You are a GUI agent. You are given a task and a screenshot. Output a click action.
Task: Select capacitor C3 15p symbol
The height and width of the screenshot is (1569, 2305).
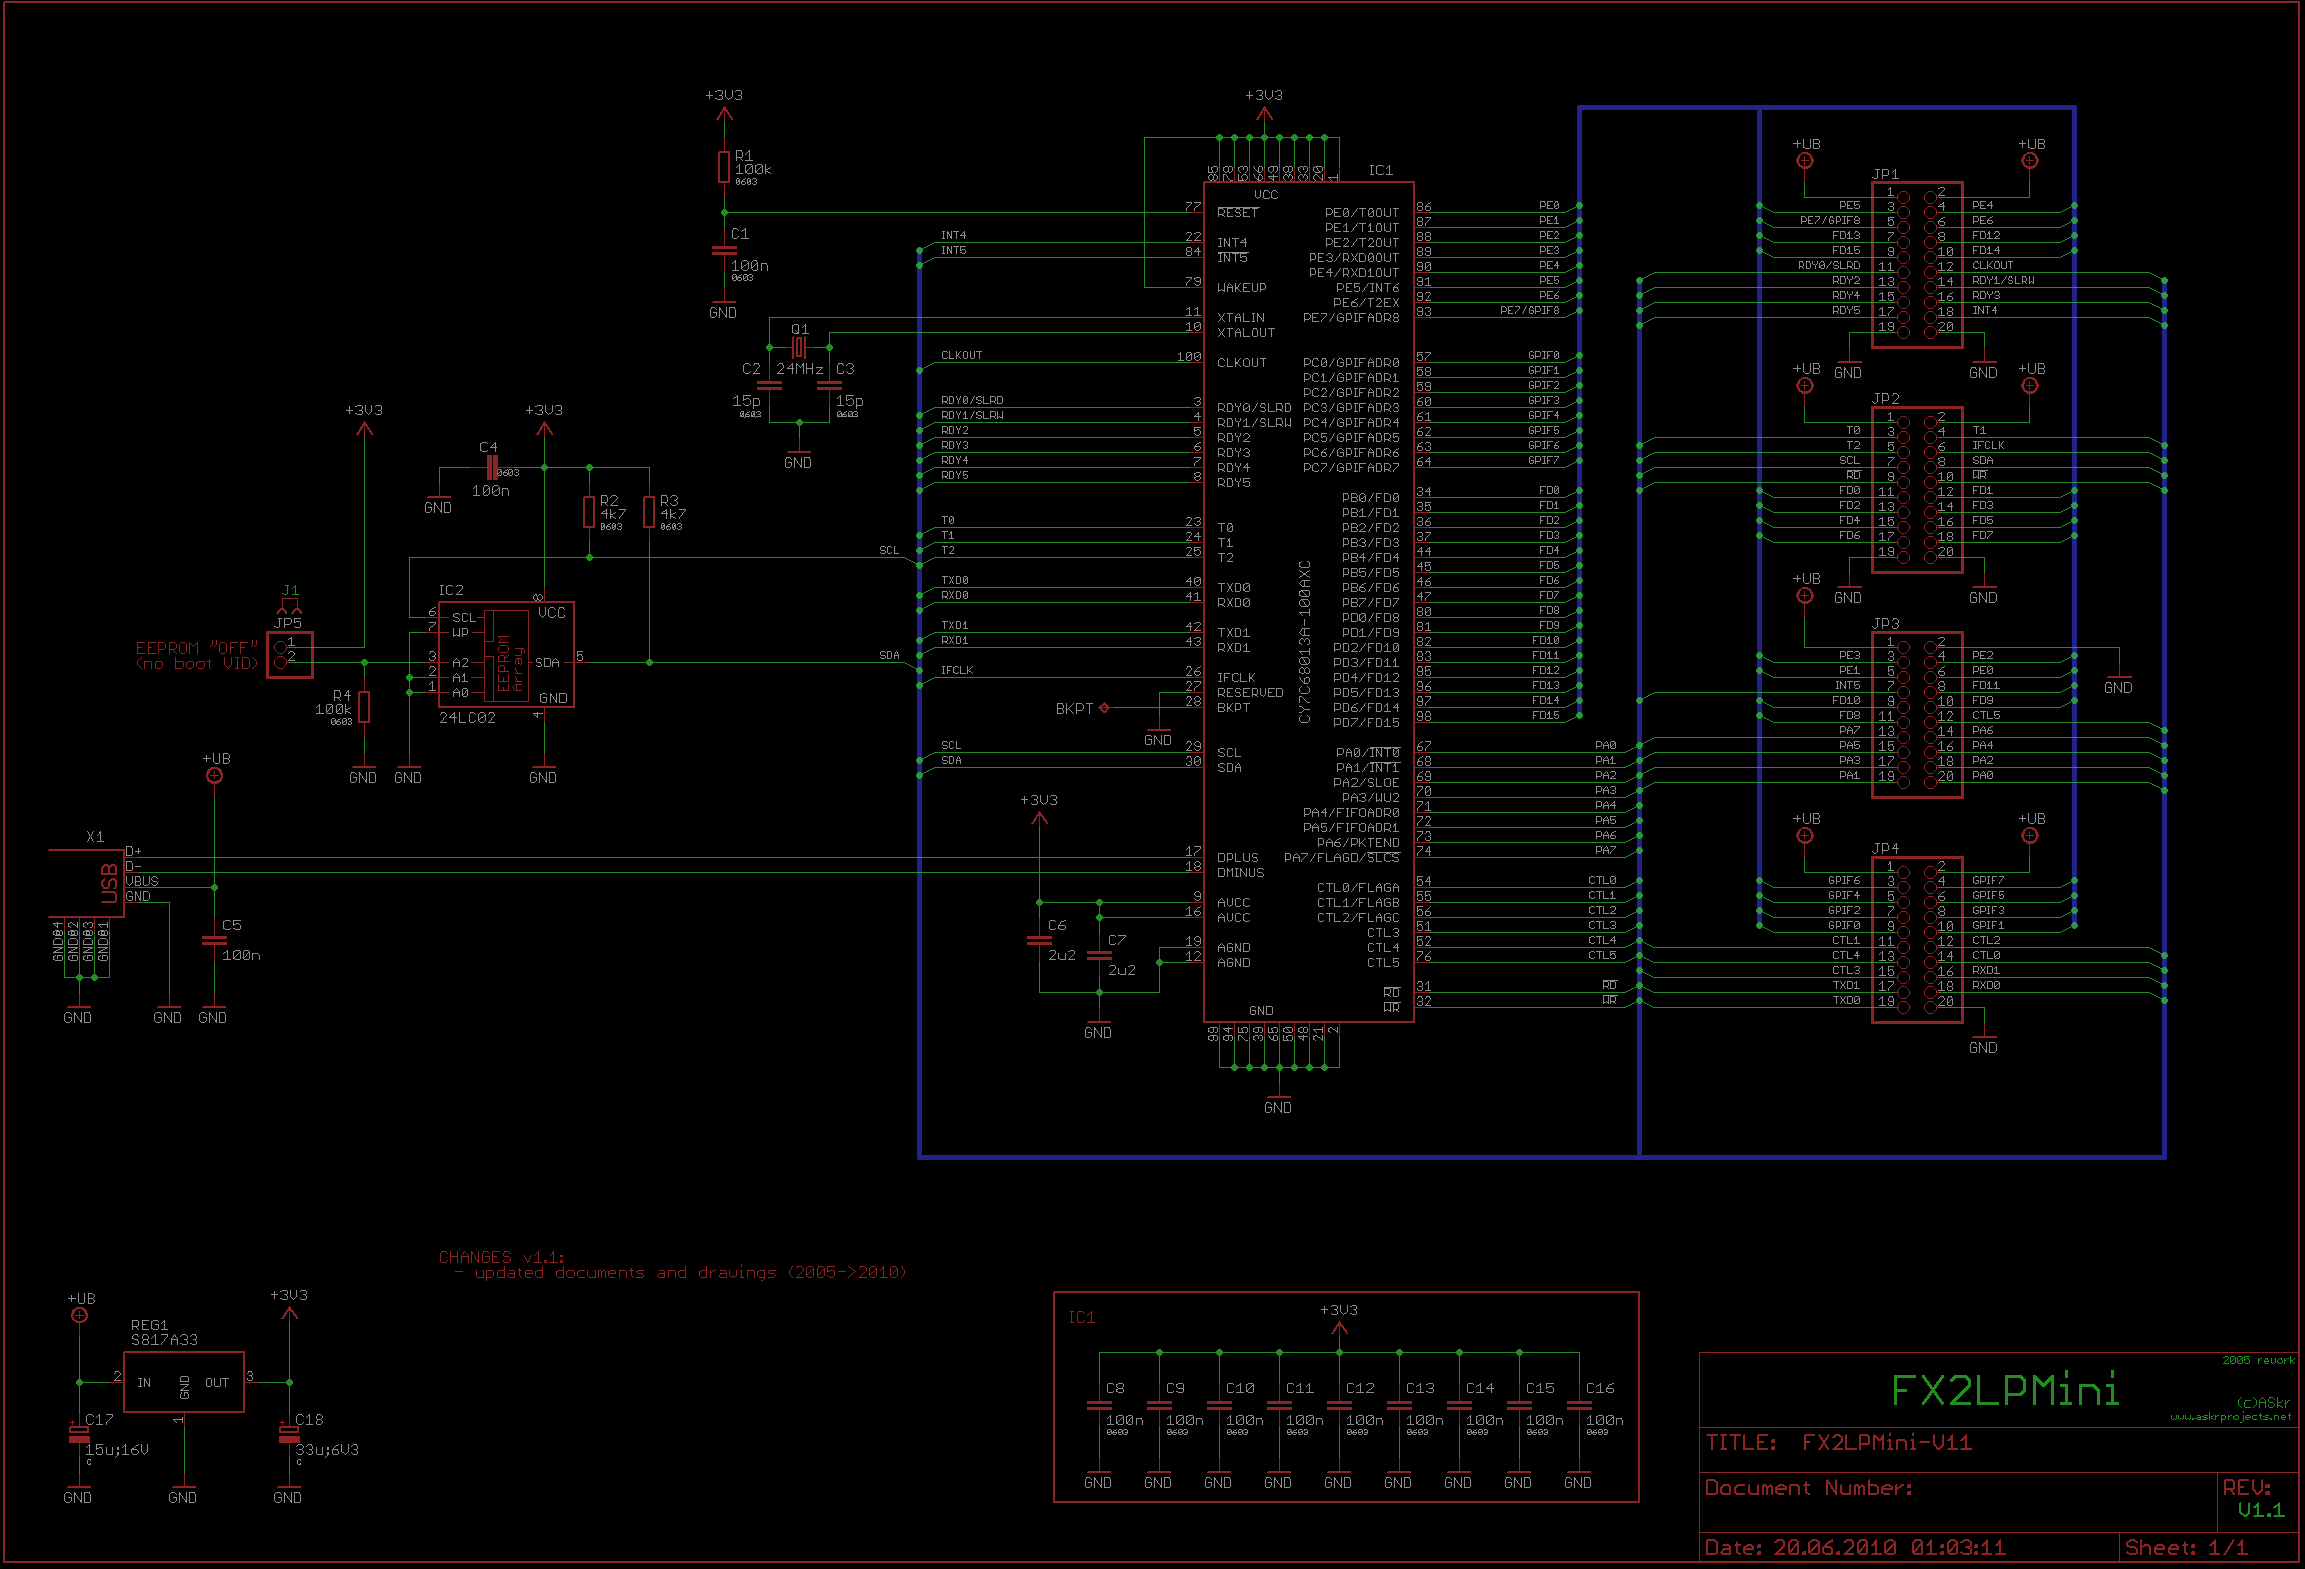coord(829,385)
